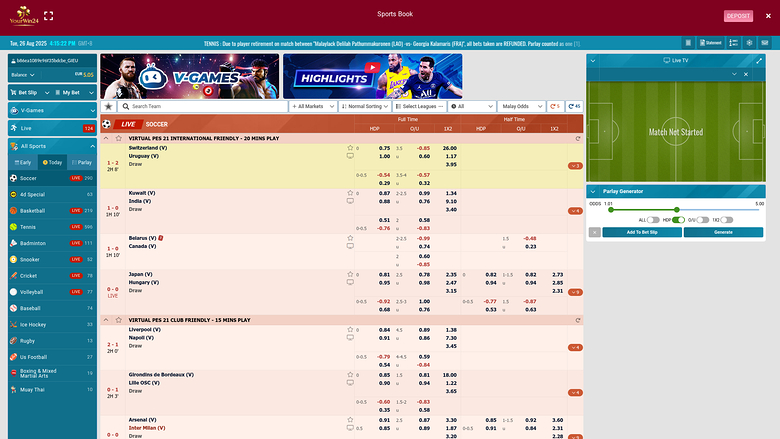The width and height of the screenshot is (780, 439).
Task: Expand the V-Games menu
Action: (52, 110)
